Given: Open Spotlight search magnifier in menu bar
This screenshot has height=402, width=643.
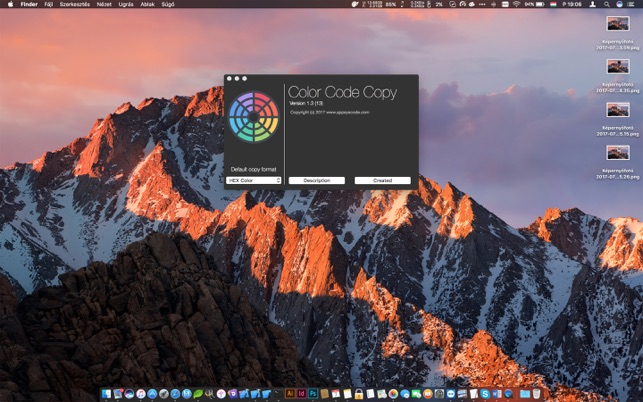Looking at the screenshot, I should (x=607, y=4).
